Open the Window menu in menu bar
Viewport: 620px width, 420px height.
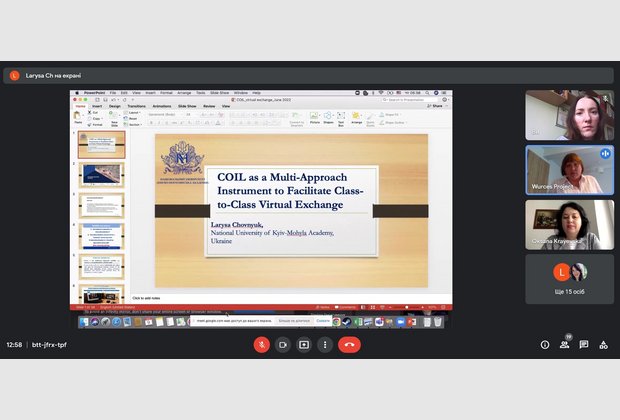pyautogui.click(x=241, y=93)
